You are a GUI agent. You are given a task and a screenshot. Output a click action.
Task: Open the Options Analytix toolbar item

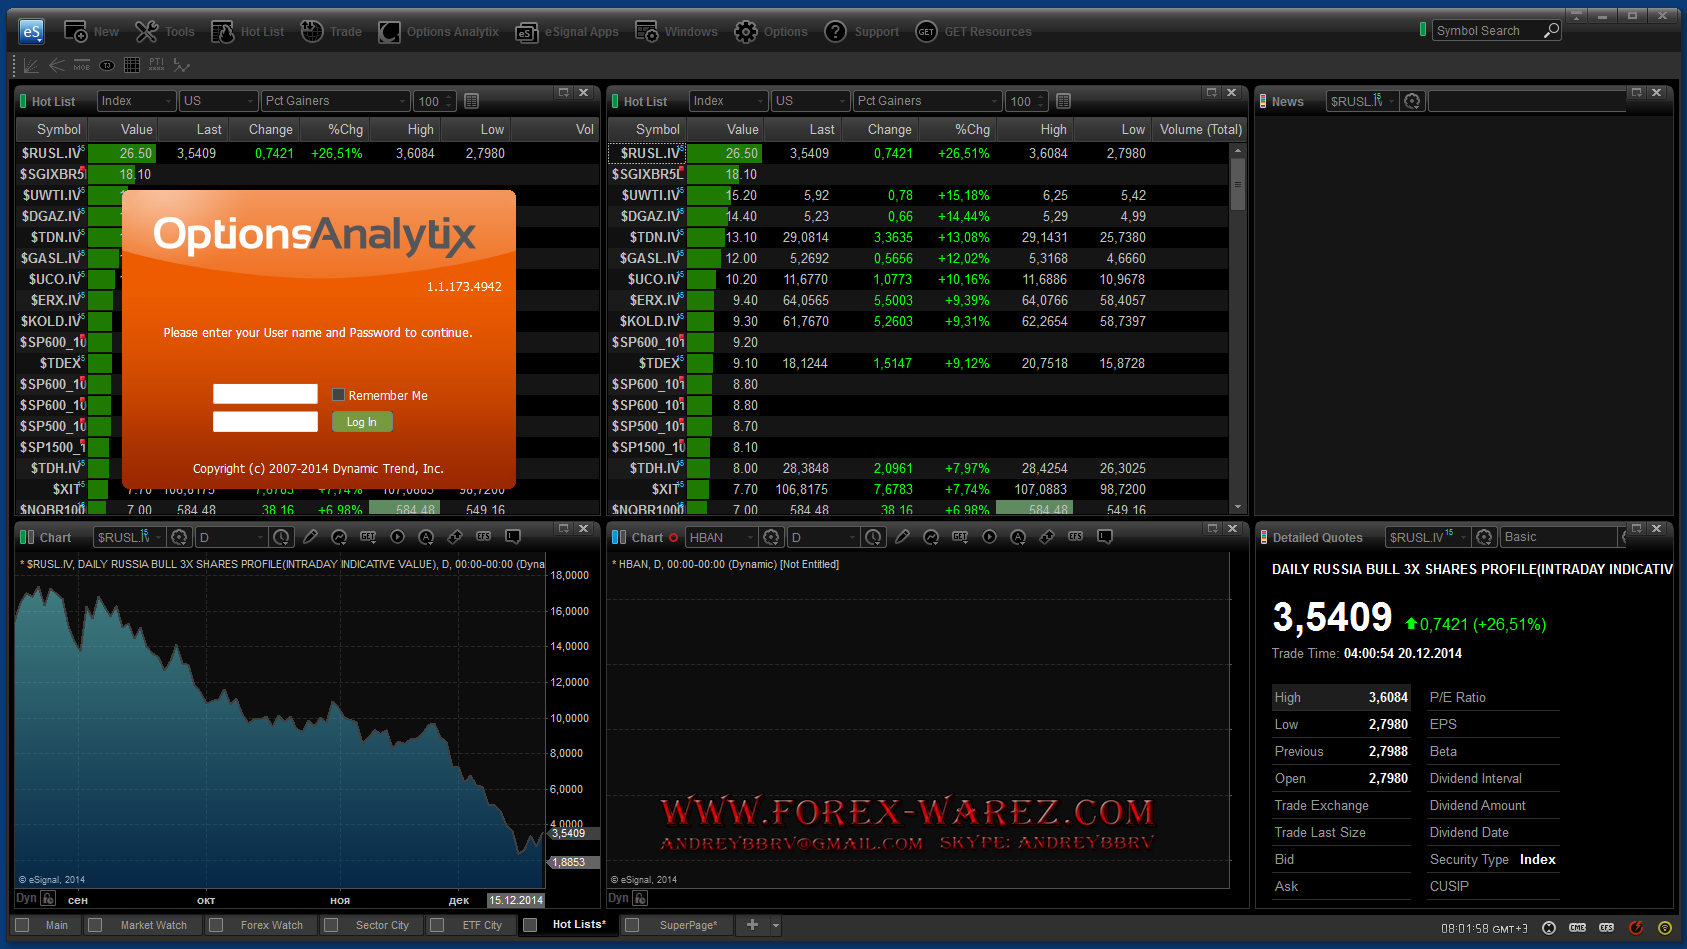[439, 32]
